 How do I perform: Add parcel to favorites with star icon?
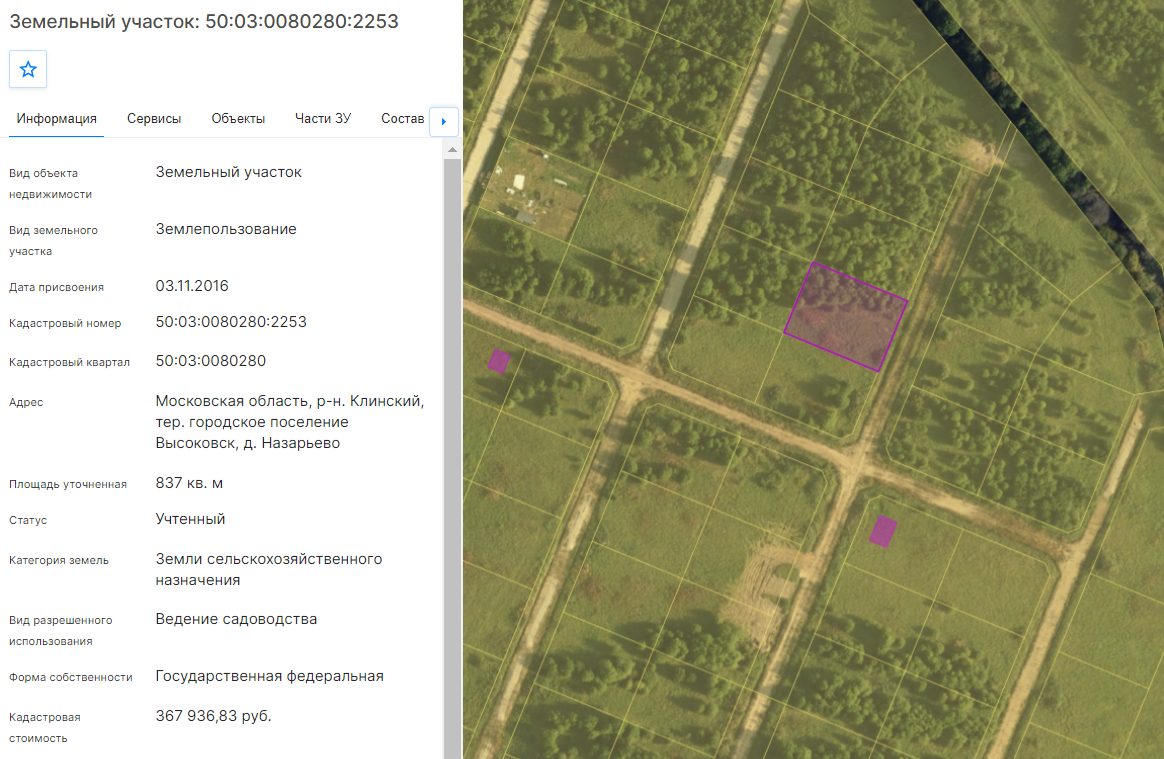pos(28,69)
